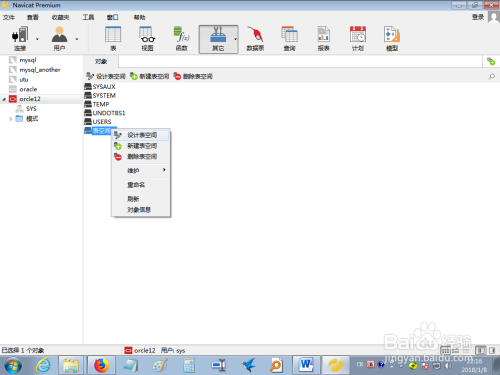
Task: Click 新建表空间 button in object toolbar
Action: click(x=150, y=76)
